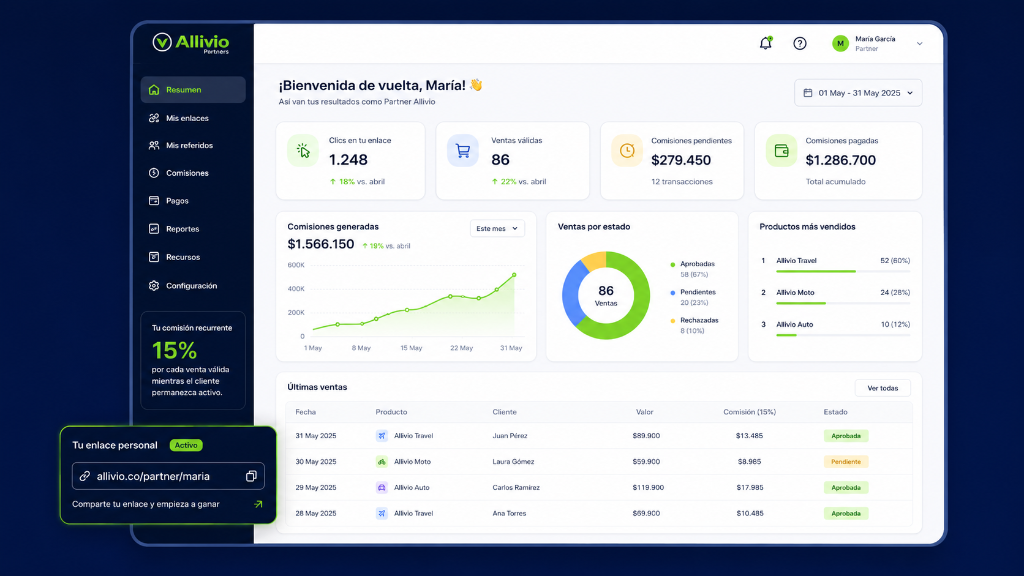This screenshot has height=576, width=1024.
Task: Click the plane icon in the Juan Pérez row
Action: (x=381, y=436)
